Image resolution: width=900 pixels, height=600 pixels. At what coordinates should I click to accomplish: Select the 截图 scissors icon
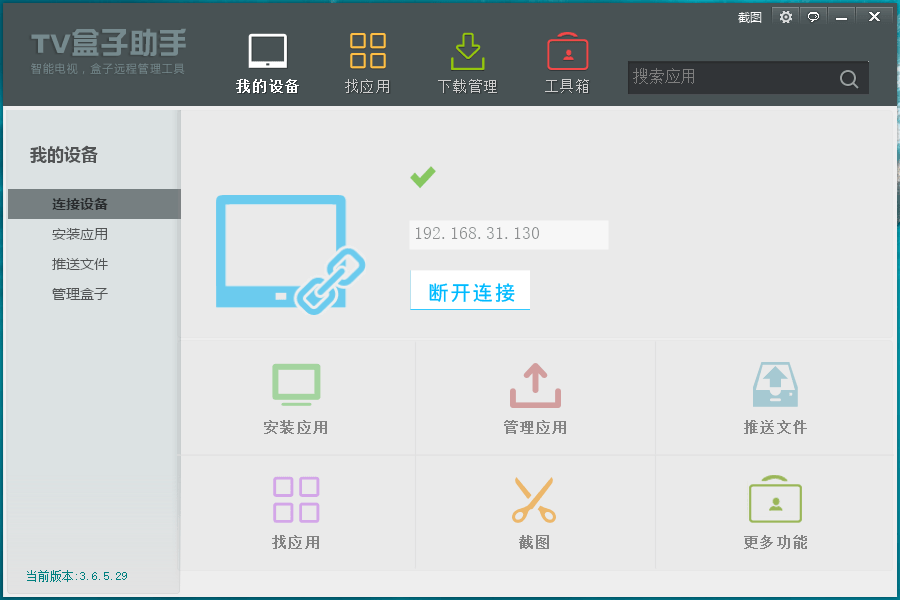(x=534, y=499)
